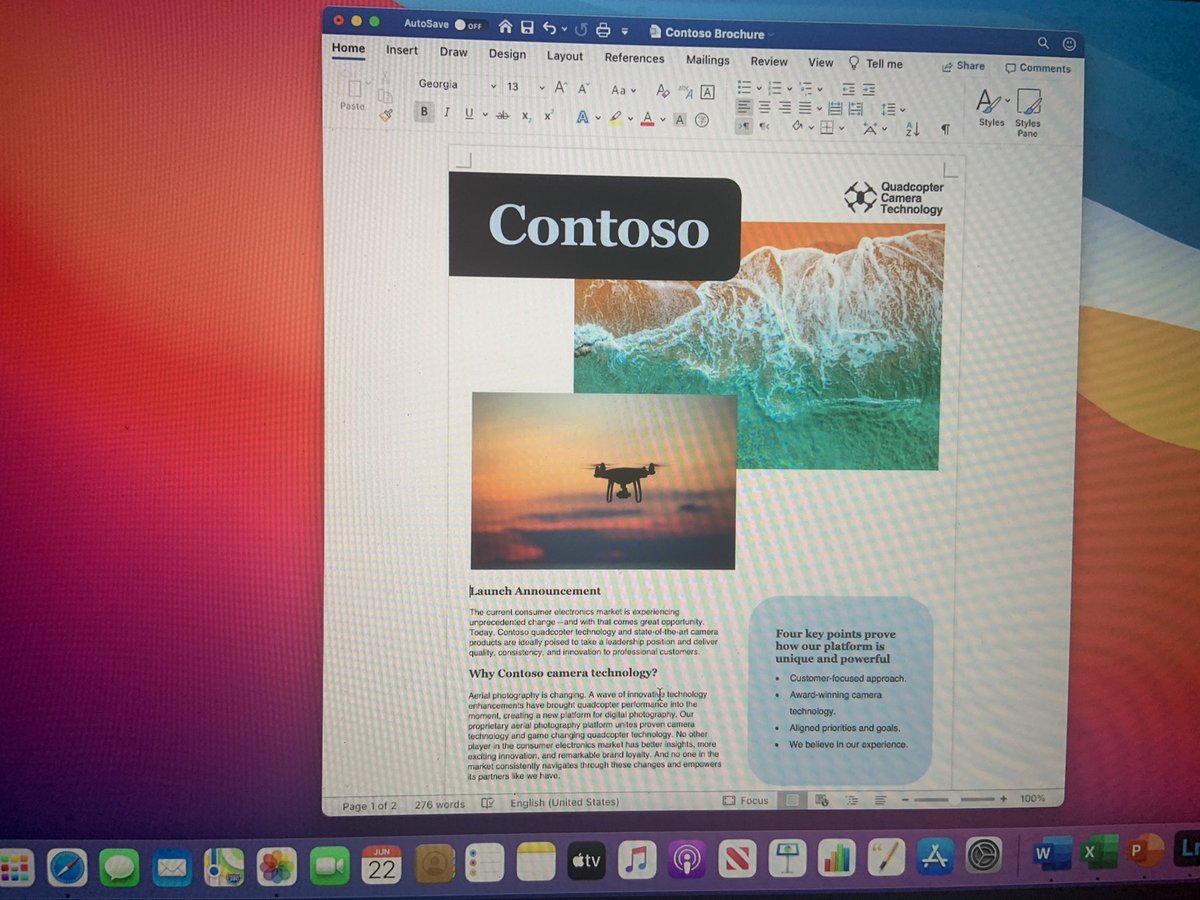
Task: Toggle Bold formatting
Action: (x=425, y=112)
